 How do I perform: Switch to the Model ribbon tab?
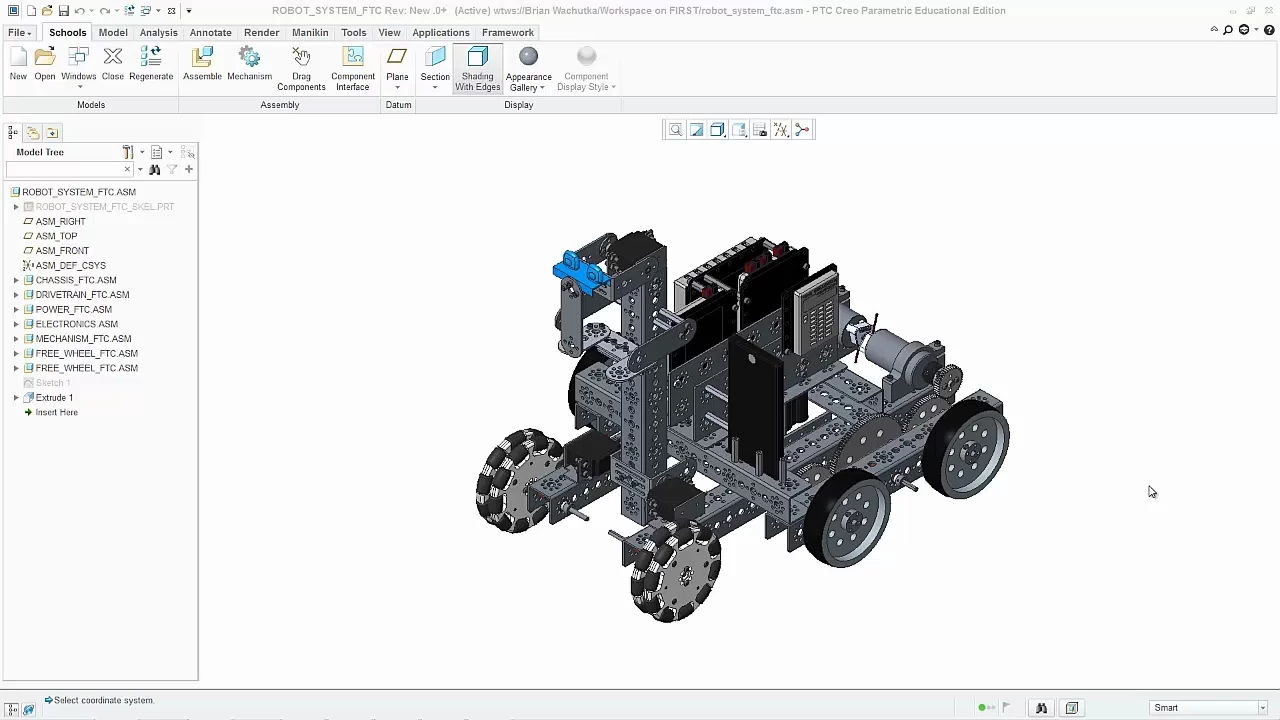click(x=113, y=32)
